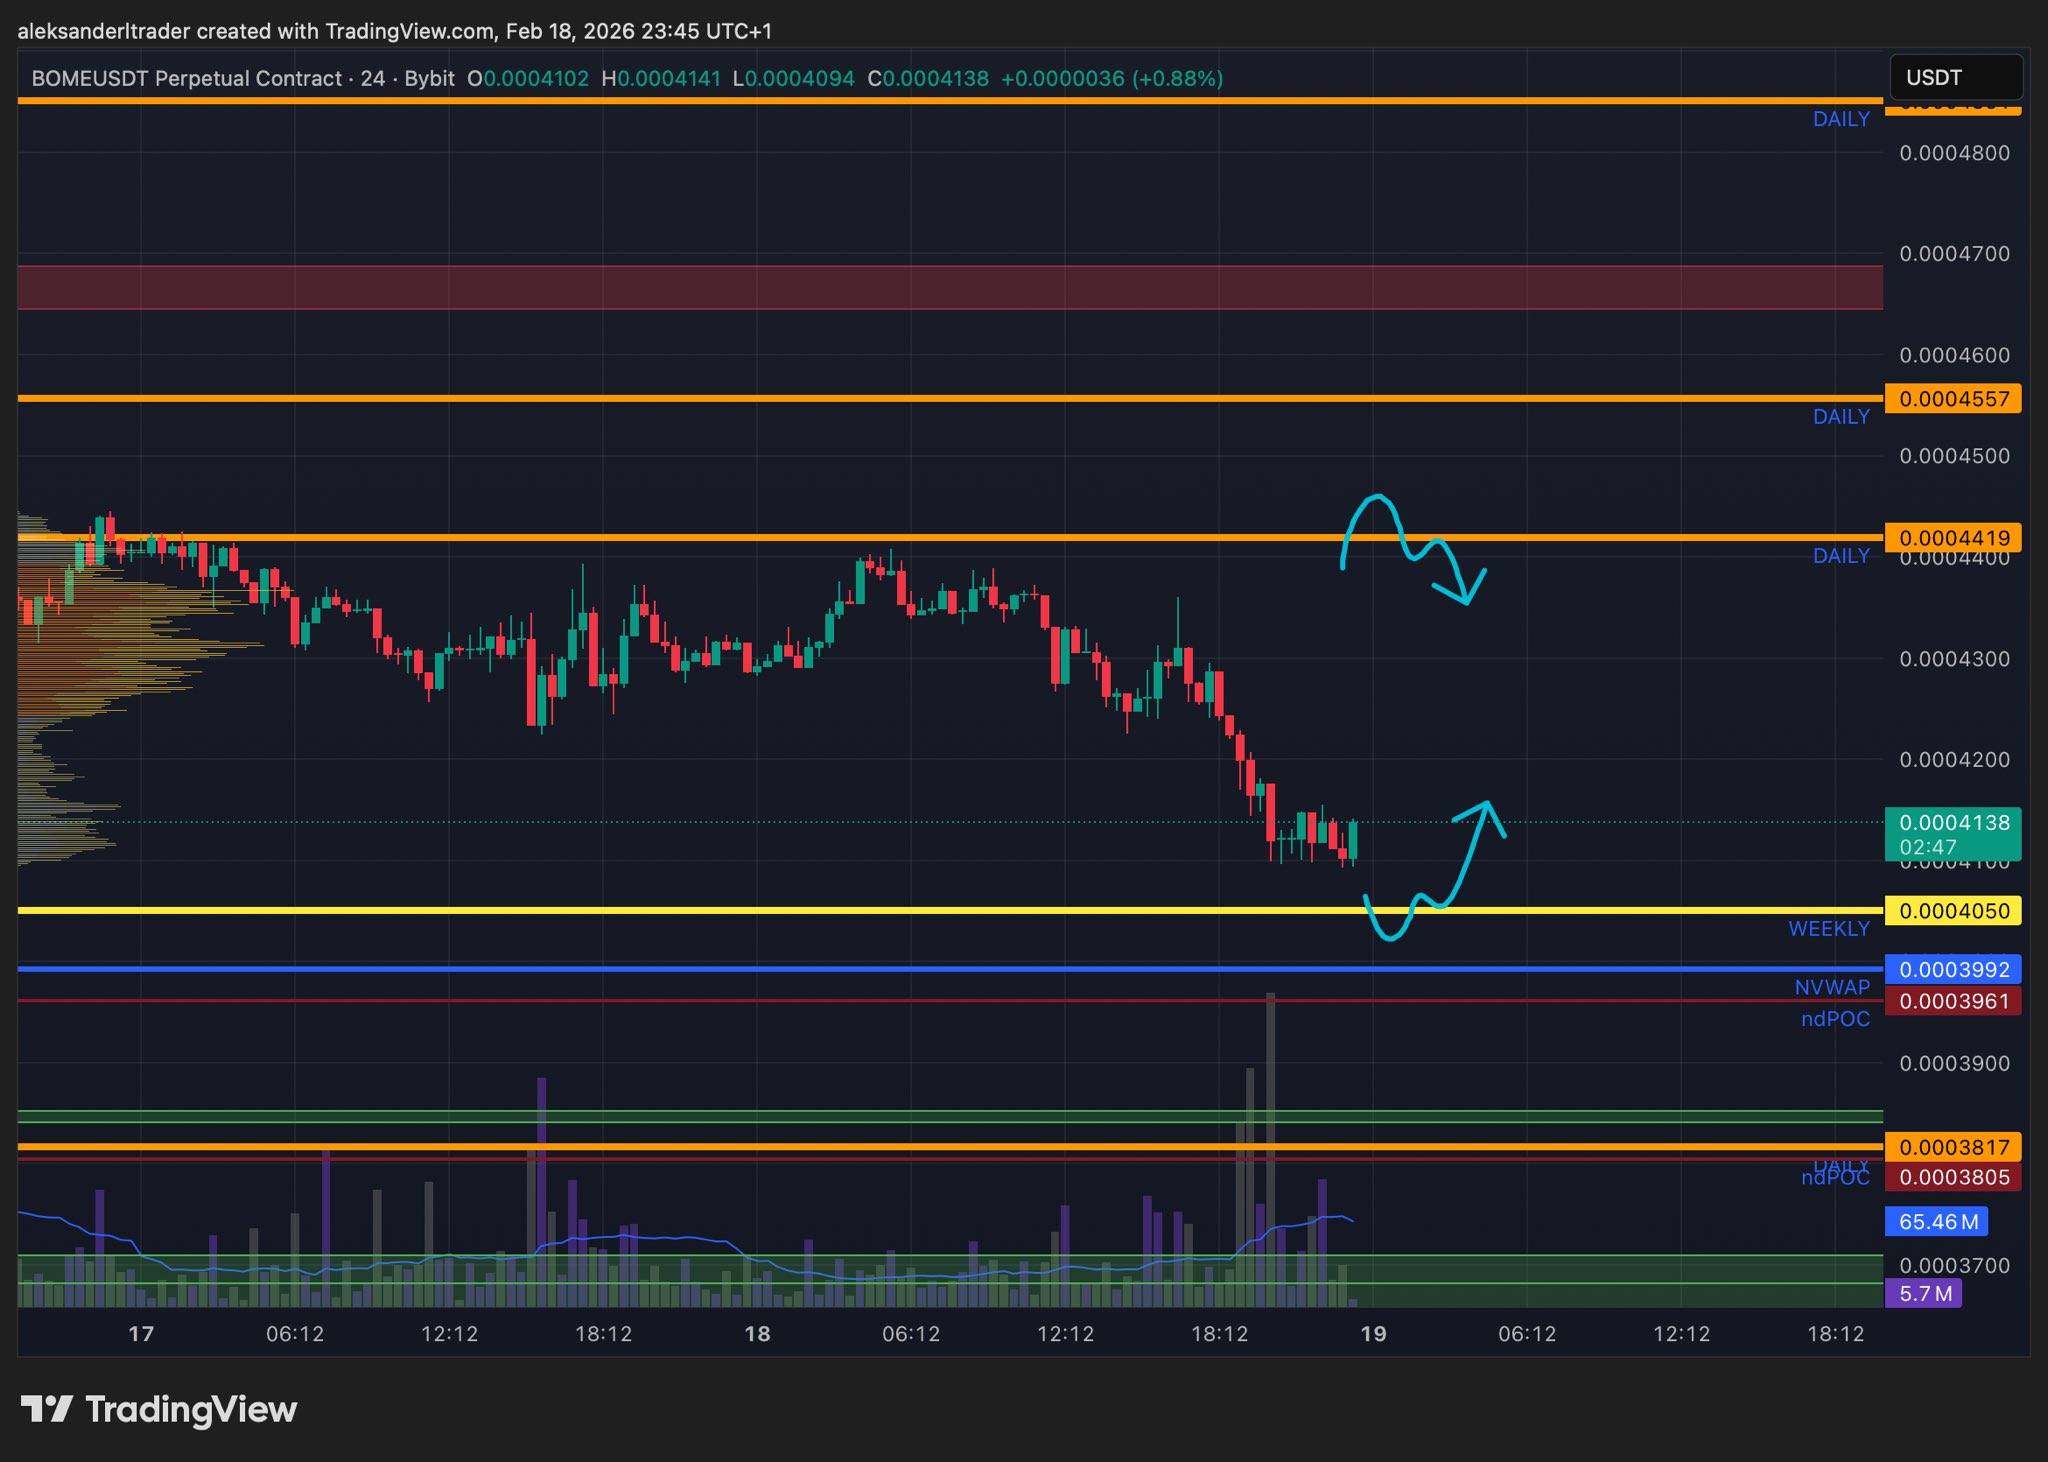Click the BOMEUSDT Perpetual Contract symbol title

186,78
